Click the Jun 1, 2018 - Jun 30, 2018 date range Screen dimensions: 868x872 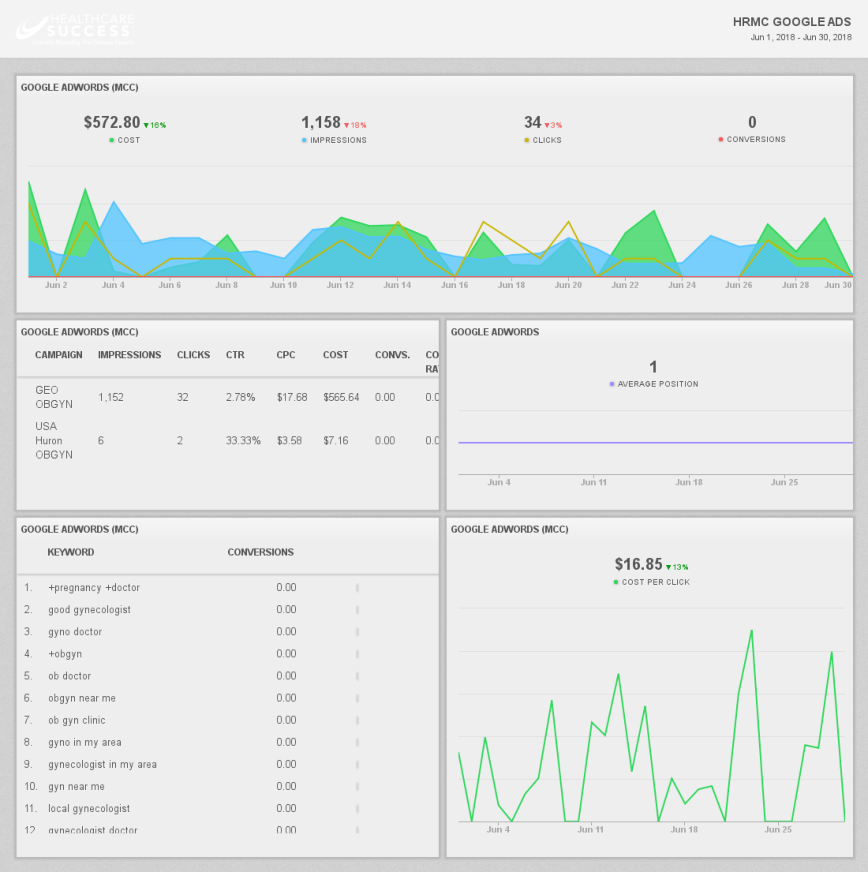click(x=801, y=37)
